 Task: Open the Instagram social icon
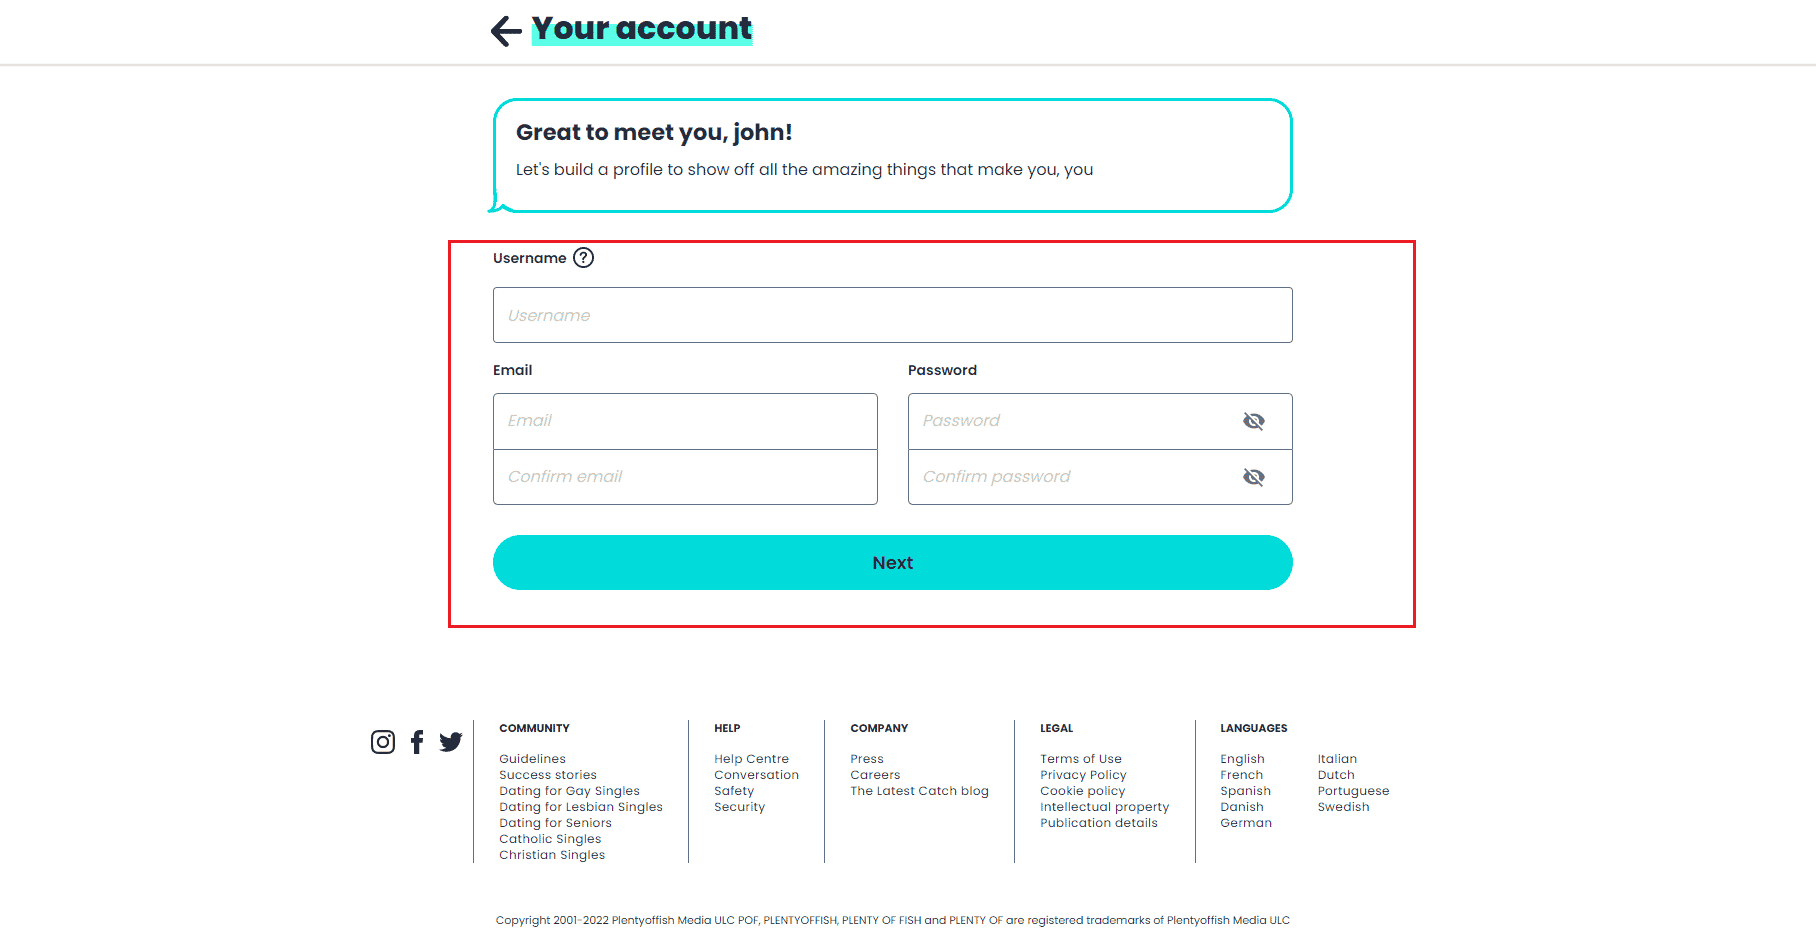click(x=383, y=742)
